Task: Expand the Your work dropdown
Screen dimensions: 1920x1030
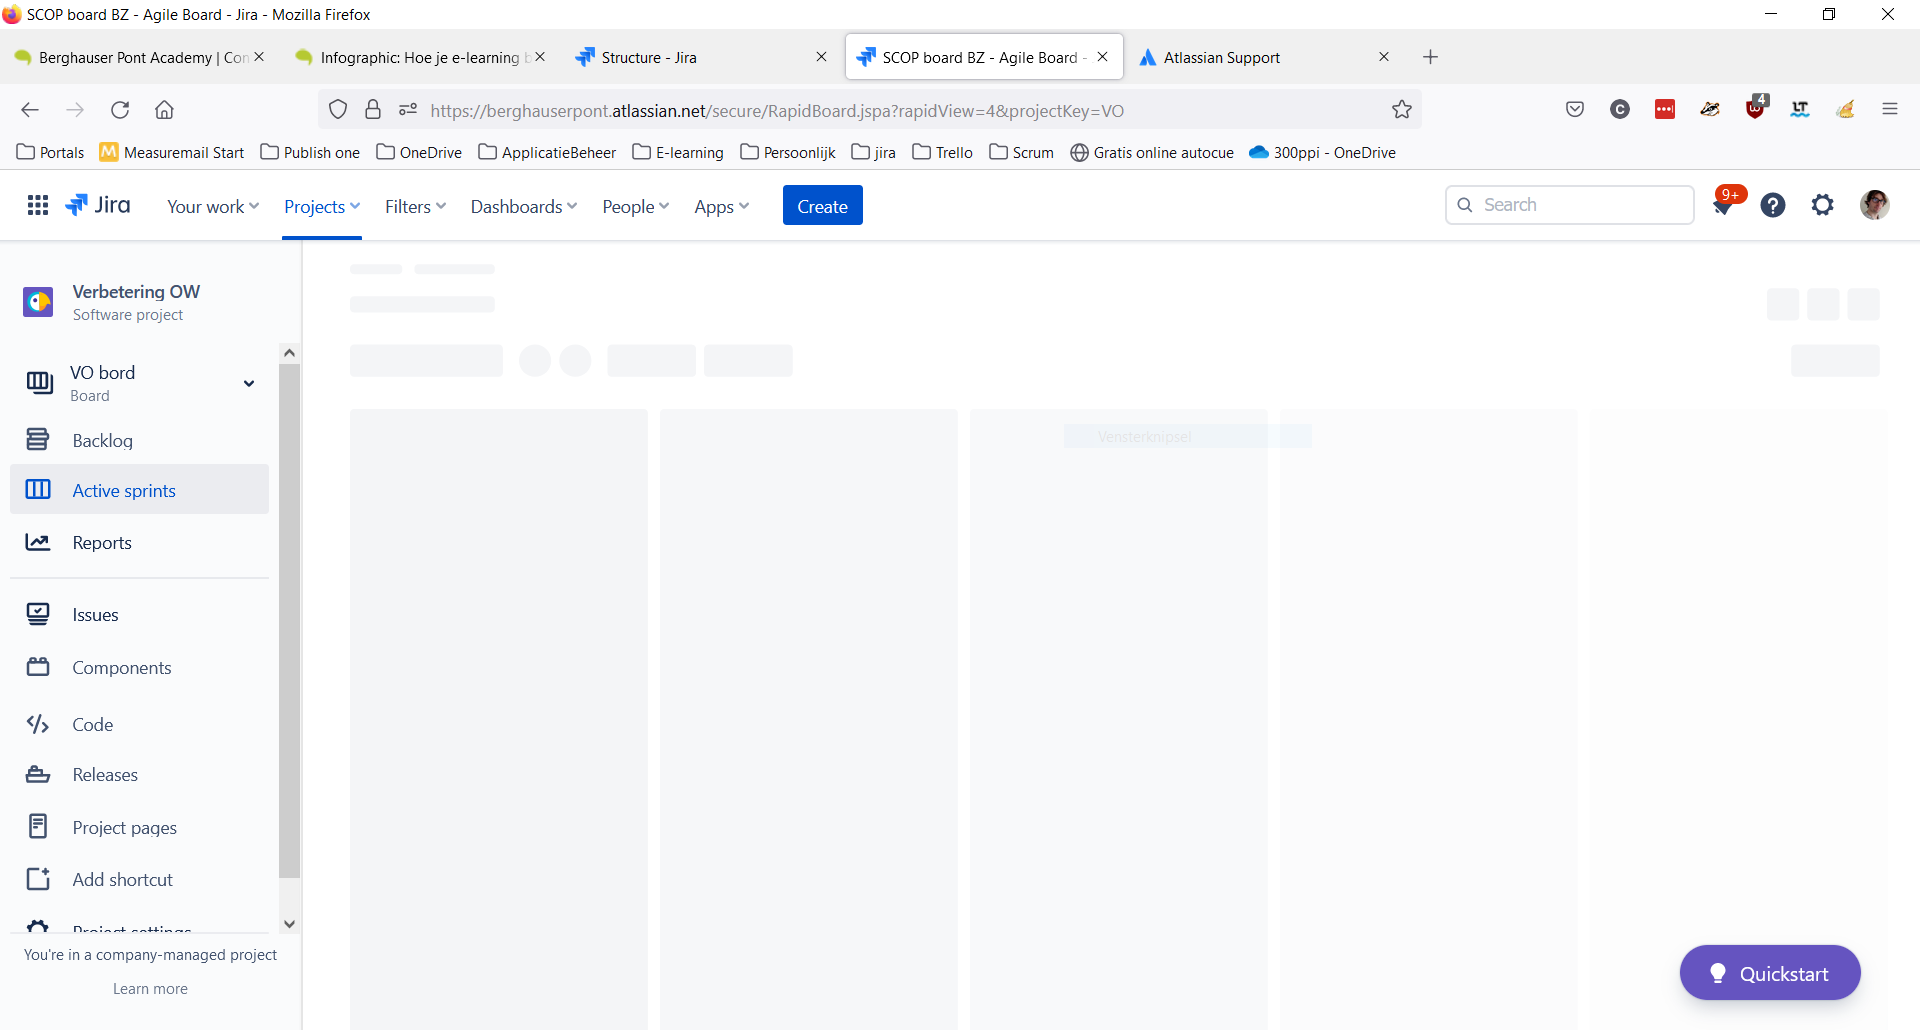Action: 213,206
